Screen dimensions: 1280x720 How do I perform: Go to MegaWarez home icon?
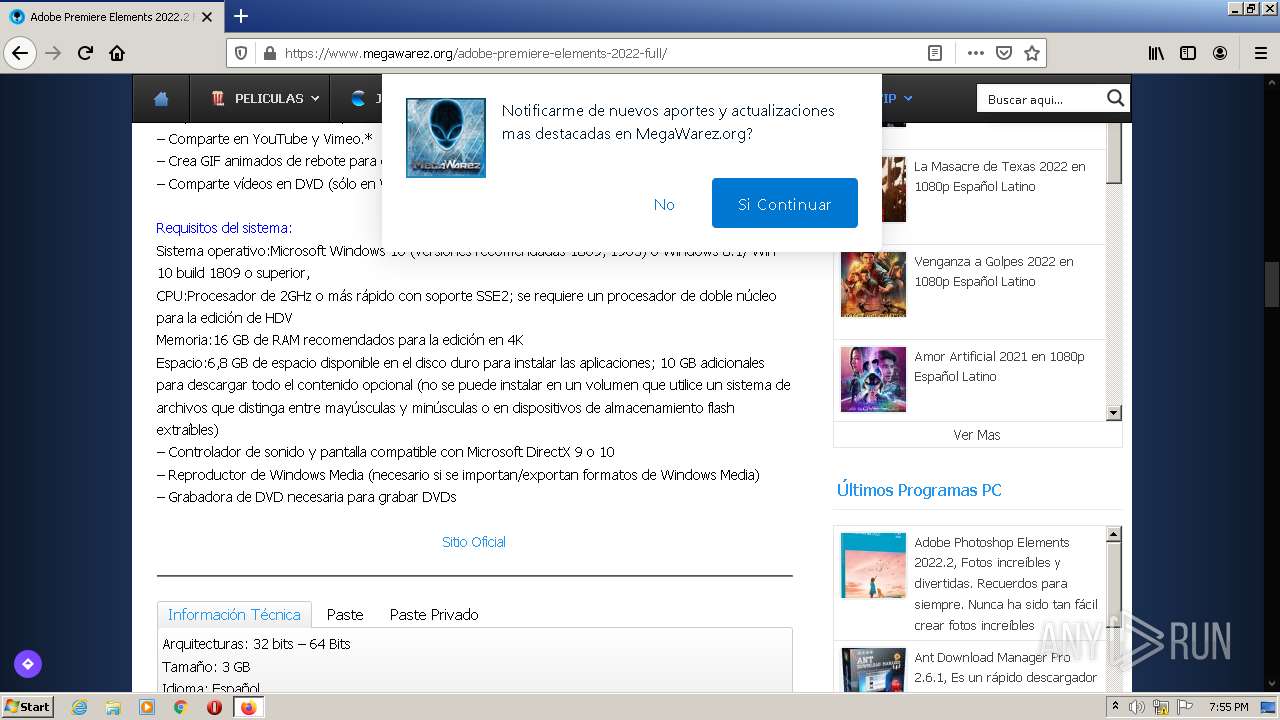point(161,99)
